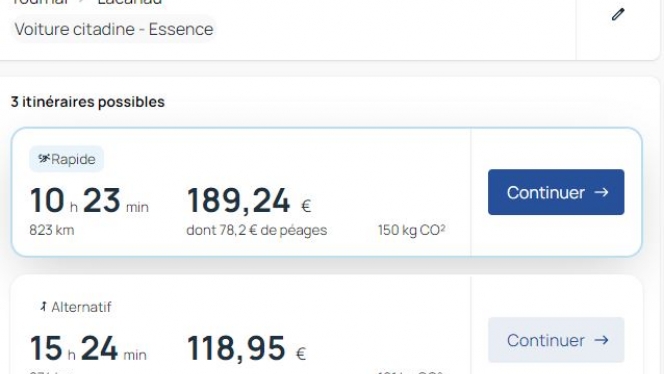Viewport: 664px width, 374px height.
Task: Click the 189,24 € price
Action: [249, 201]
